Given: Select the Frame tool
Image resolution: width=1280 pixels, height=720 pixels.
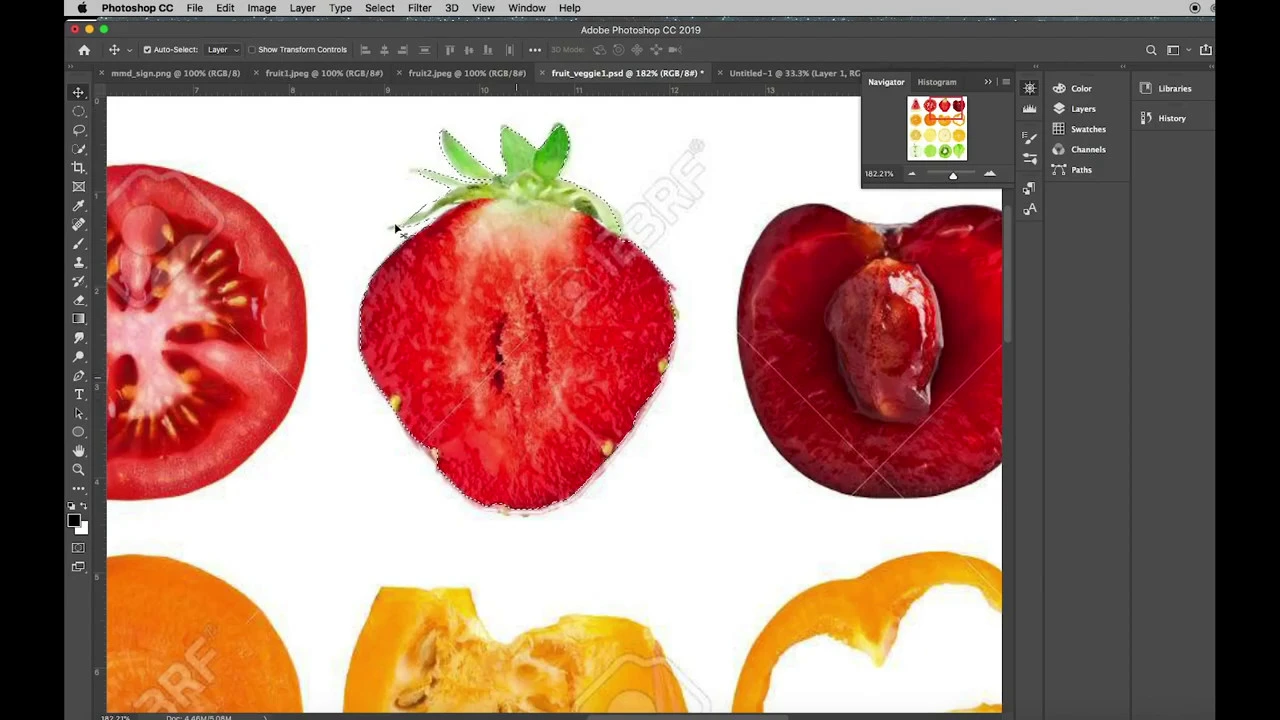Looking at the screenshot, I should click(x=78, y=187).
